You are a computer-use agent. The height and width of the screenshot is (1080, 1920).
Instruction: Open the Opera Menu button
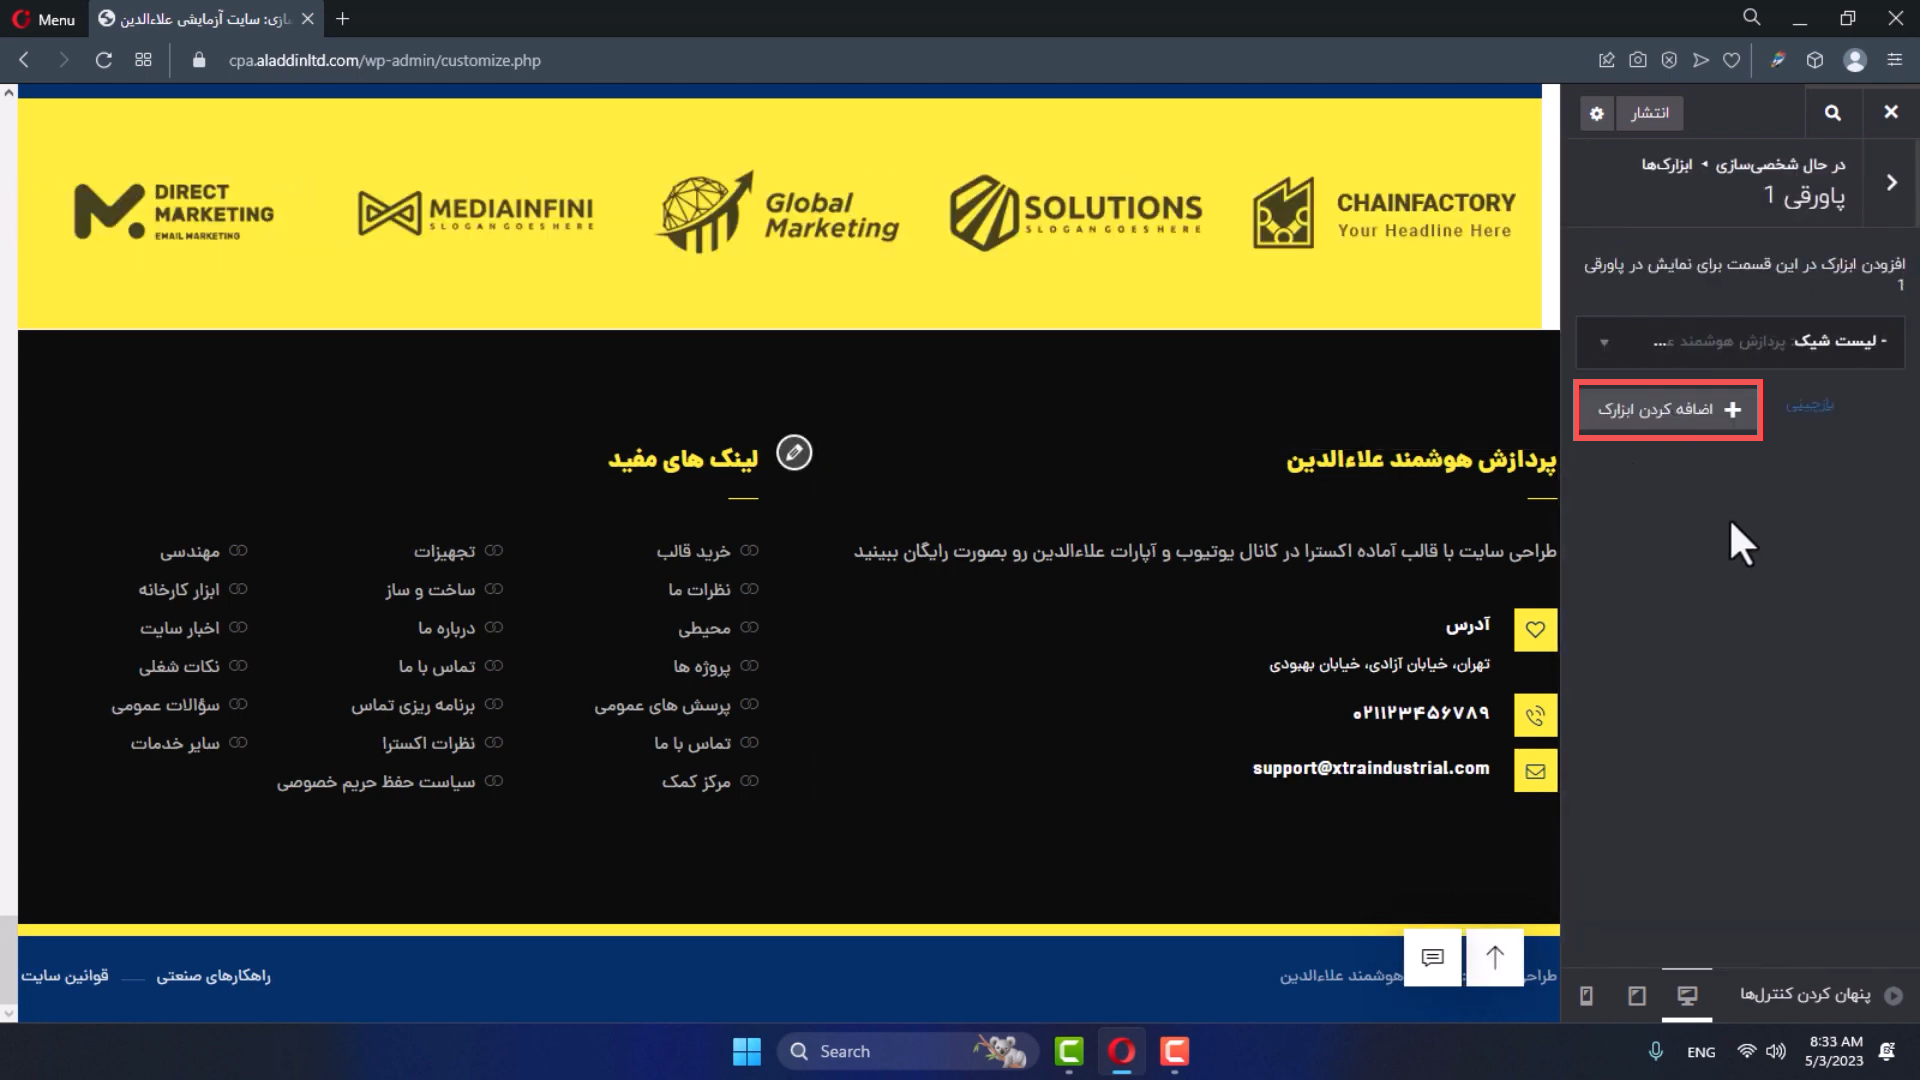[x=44, y=19]
